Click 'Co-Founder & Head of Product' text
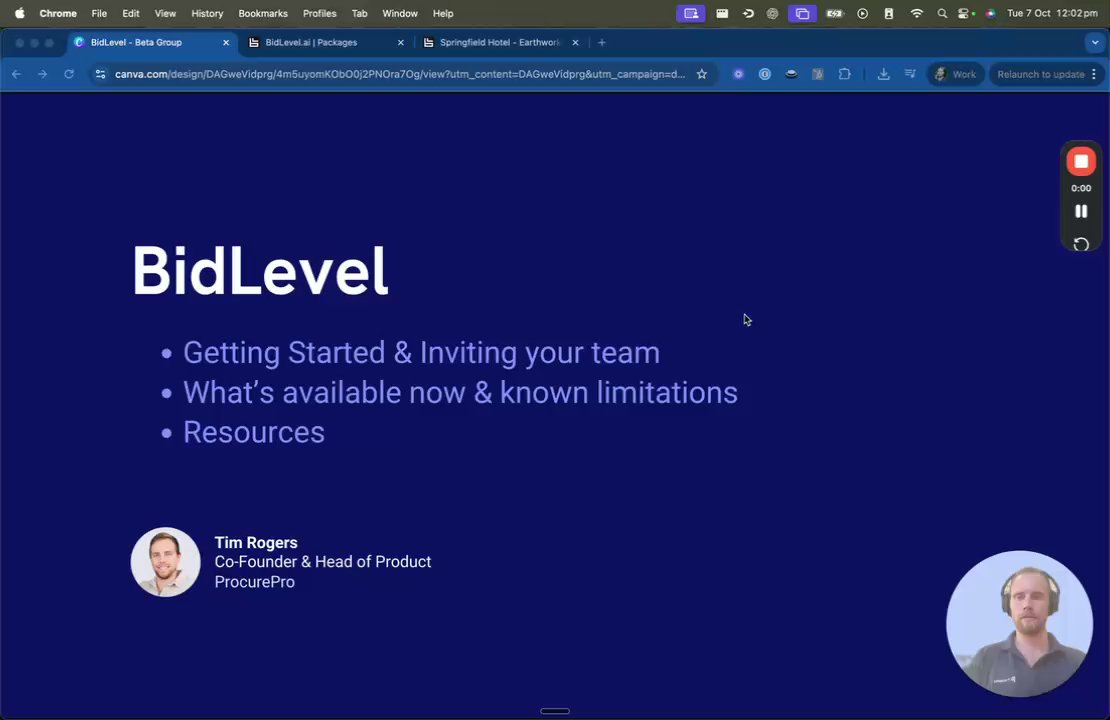1110x720 pixels. point(323,561)
